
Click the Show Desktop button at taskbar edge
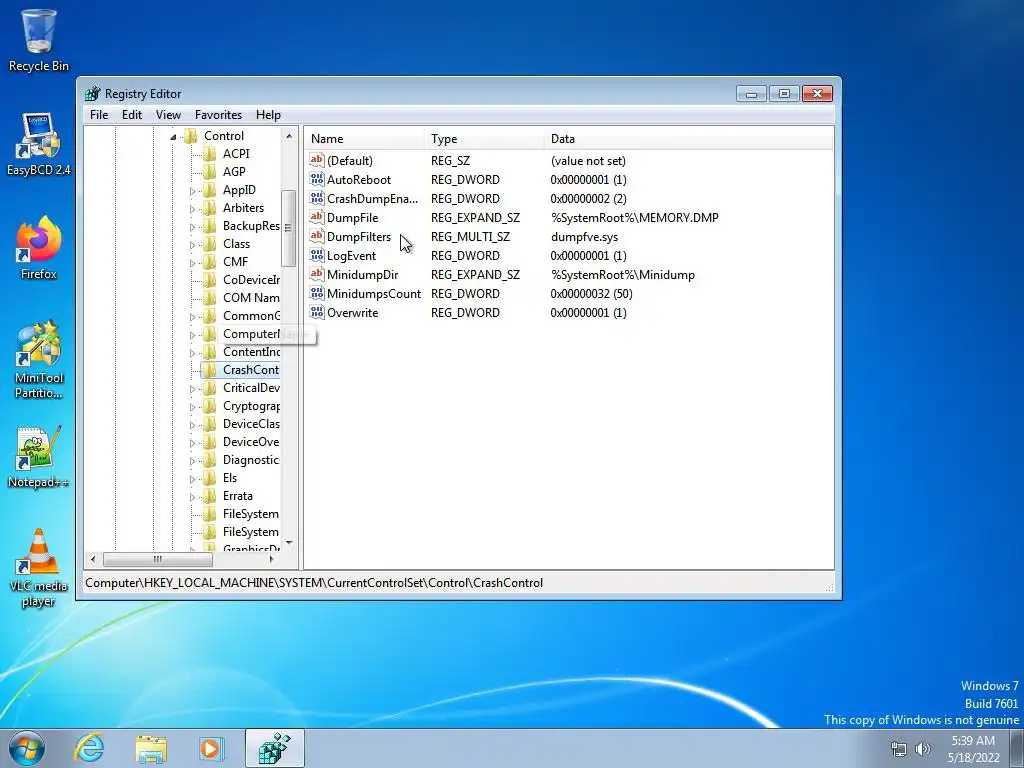click(x=1017, y=748)
